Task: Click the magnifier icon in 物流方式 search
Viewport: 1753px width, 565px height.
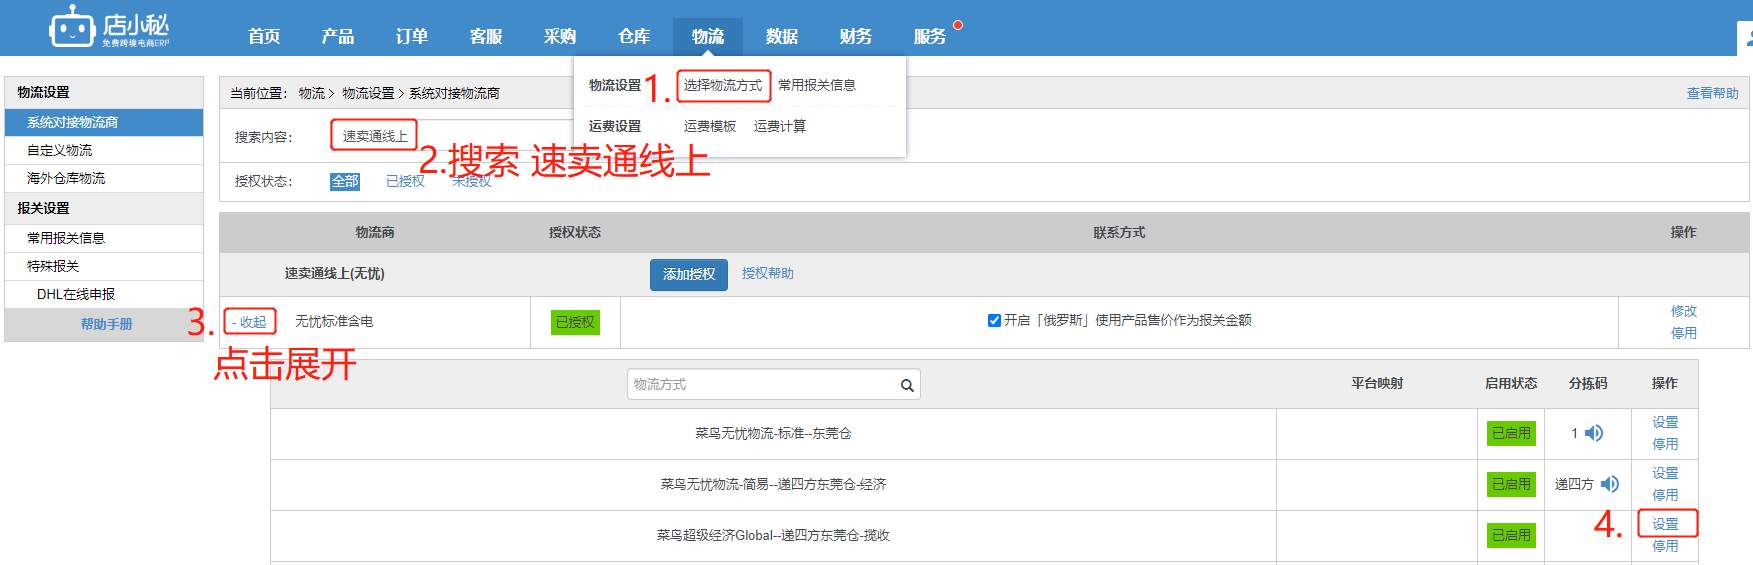Action: (x=906, y=385)
